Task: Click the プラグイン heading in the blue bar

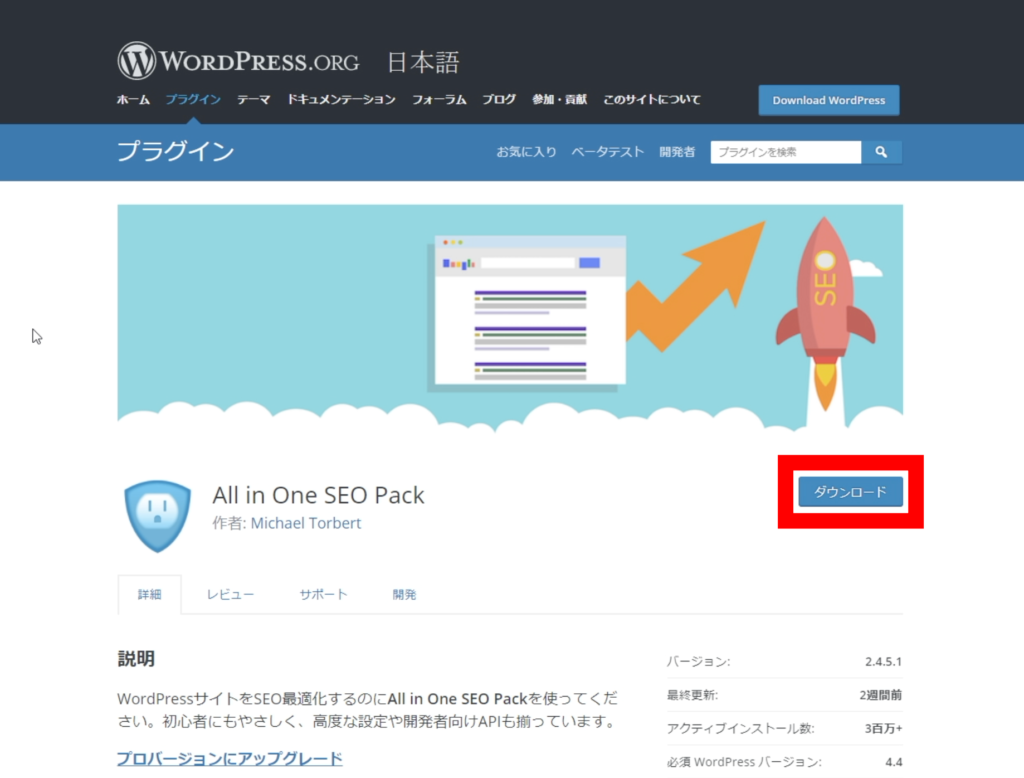Action: coord(176,152)
